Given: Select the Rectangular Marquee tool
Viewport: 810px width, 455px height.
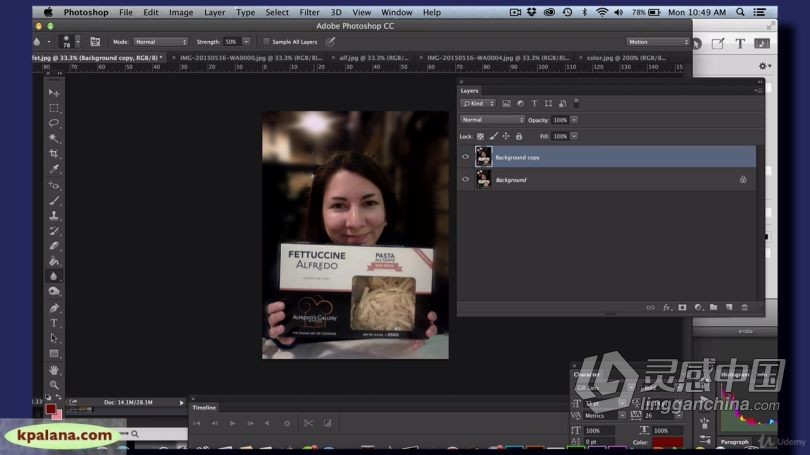Looking at the screenshot, I should coord(54,108).
